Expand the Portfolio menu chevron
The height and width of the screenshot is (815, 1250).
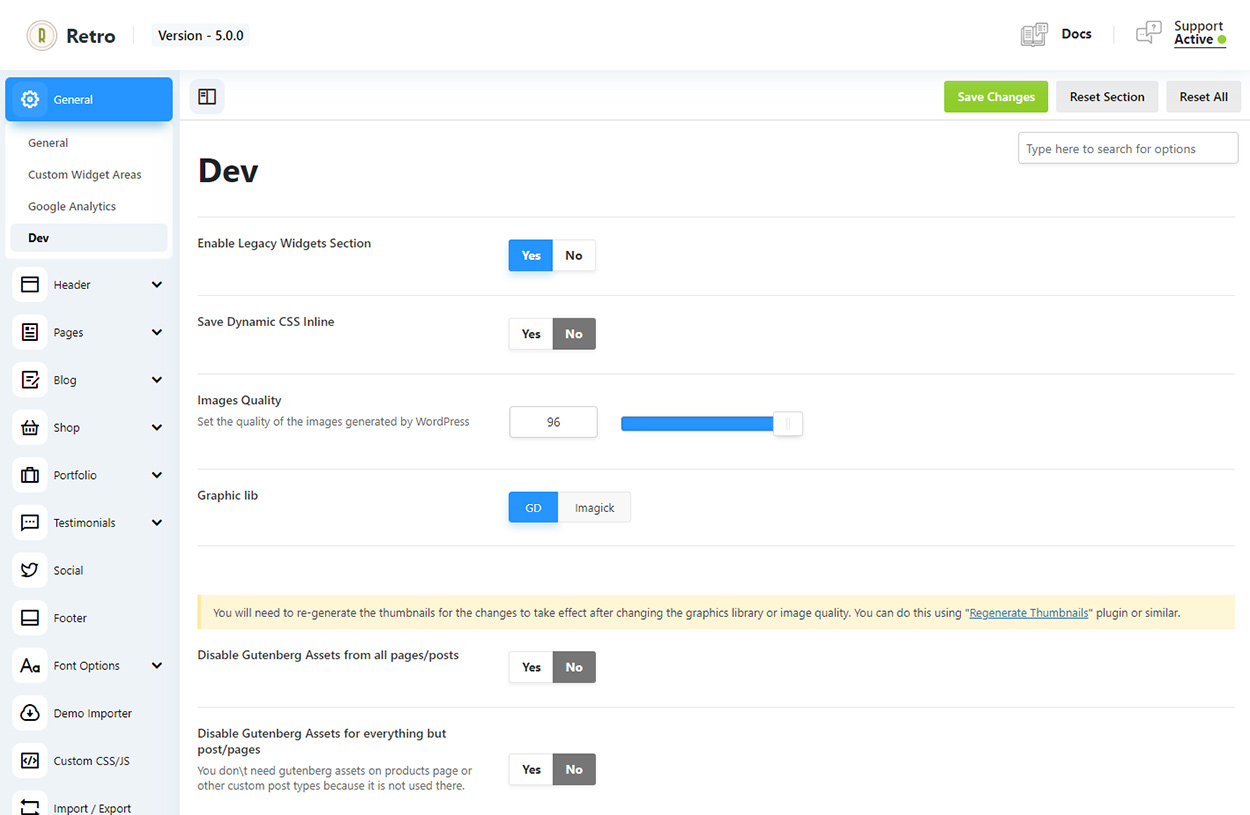click(x=157, y=475)
